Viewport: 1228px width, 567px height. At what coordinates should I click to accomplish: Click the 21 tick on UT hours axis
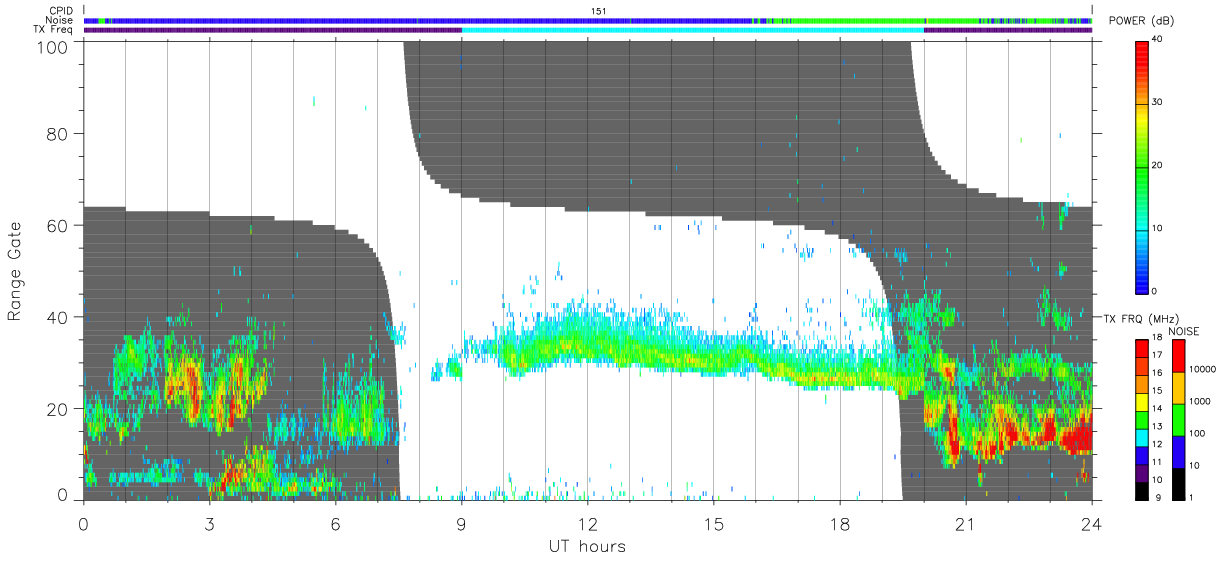965,522
